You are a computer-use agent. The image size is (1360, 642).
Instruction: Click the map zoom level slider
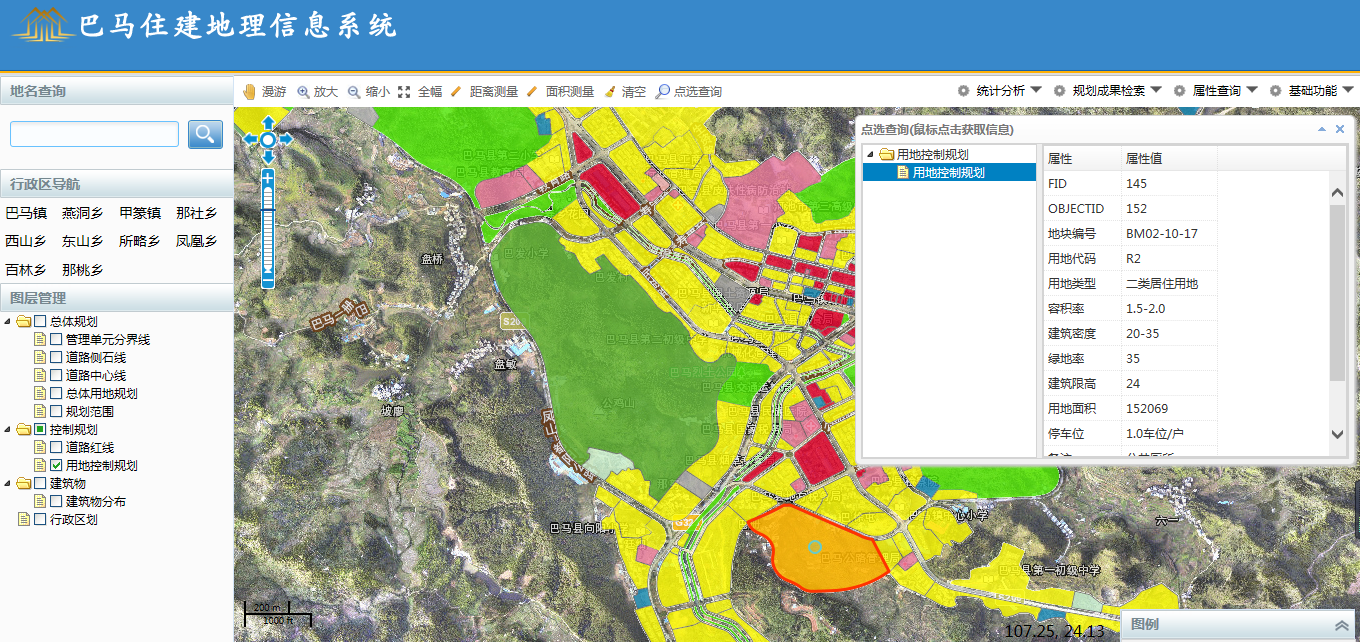point(268,230)
